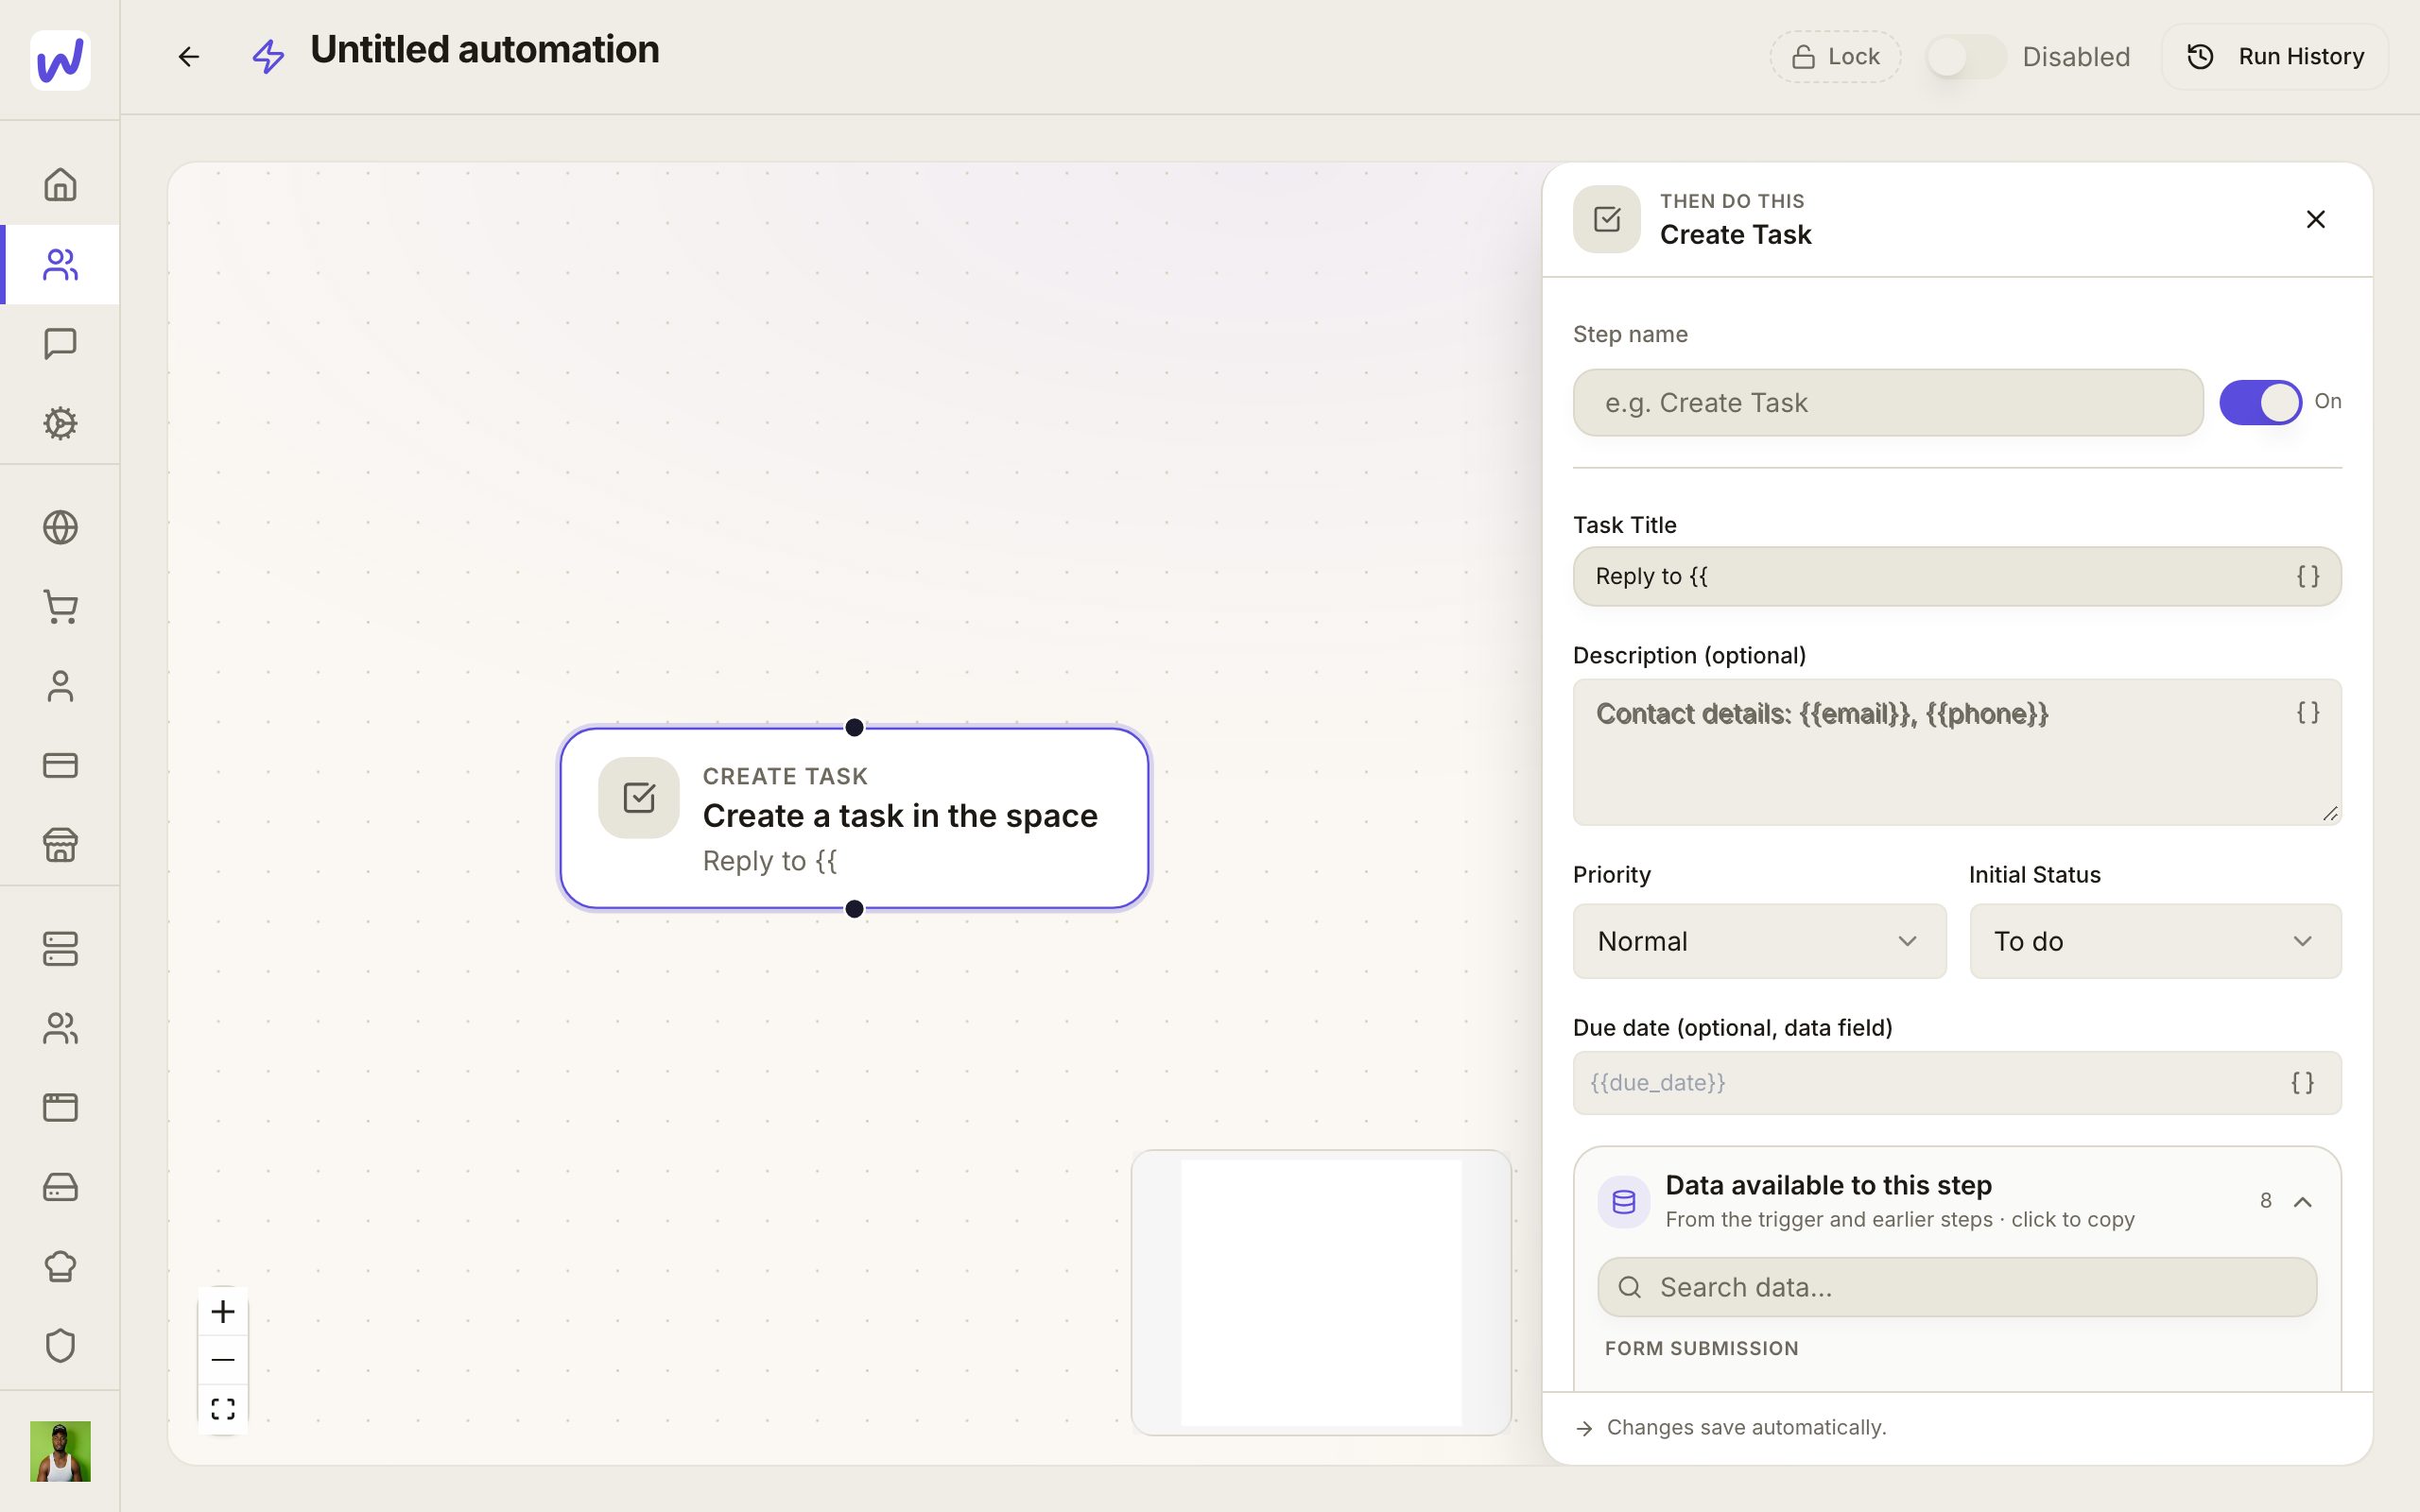Open the chat messages sidebar icon
Image resolution: width=2420 pixels, height=1512 pixels.
pyautogui.click(x=60, y=343)
